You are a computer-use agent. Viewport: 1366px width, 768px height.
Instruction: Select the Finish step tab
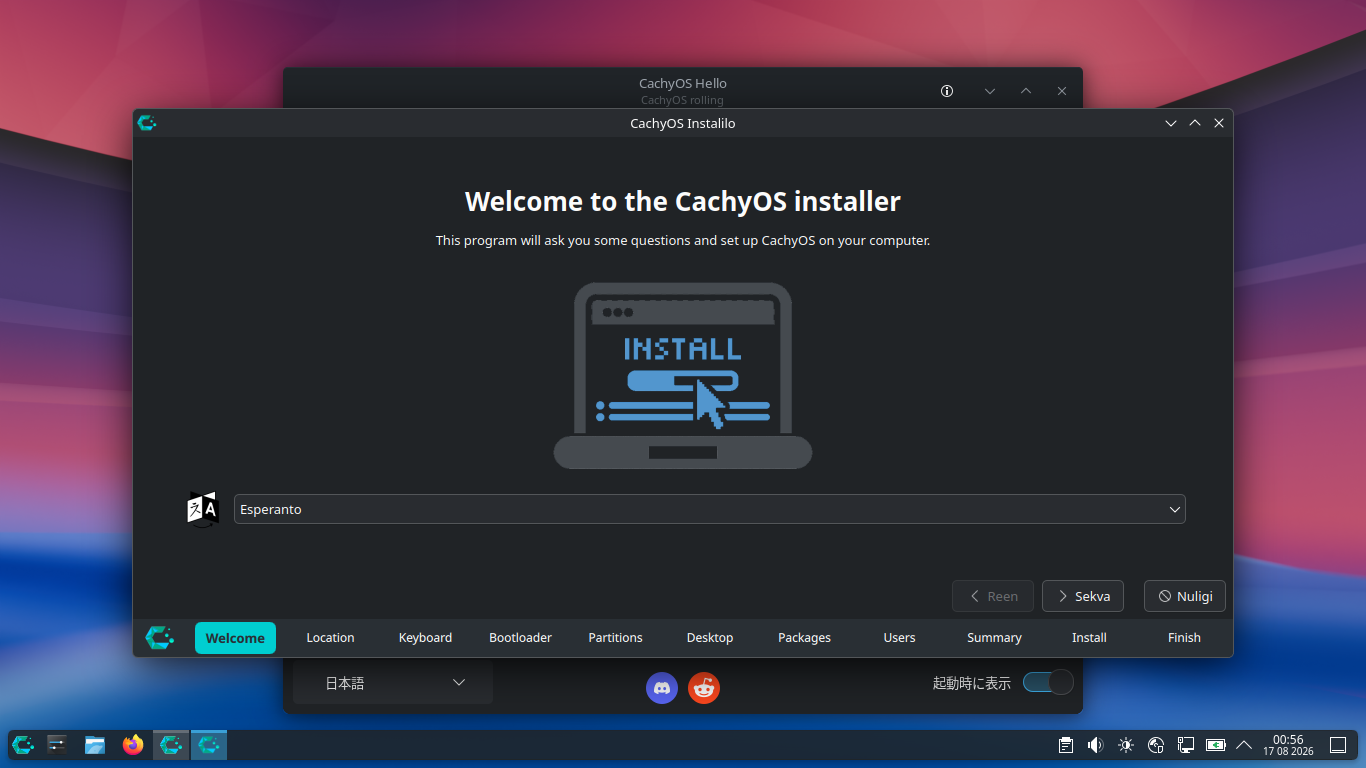(1184, 638)
